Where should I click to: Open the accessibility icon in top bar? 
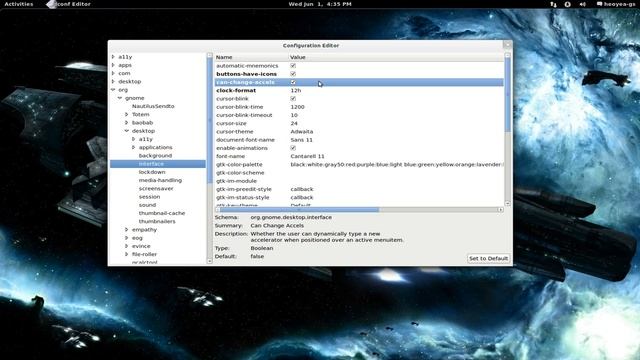coord(567,4)
